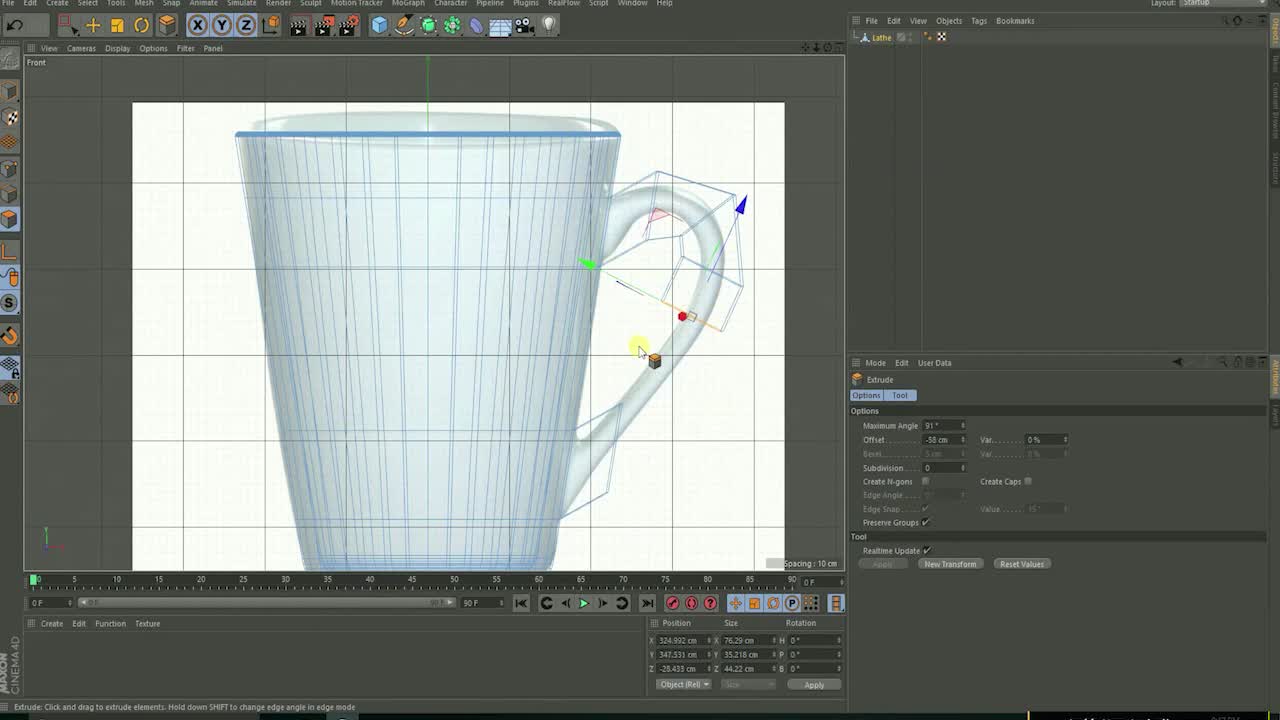Screen dimensions: 1280x720
Task: Click the spline Pen tool icon
Action: tap(404, 25)
